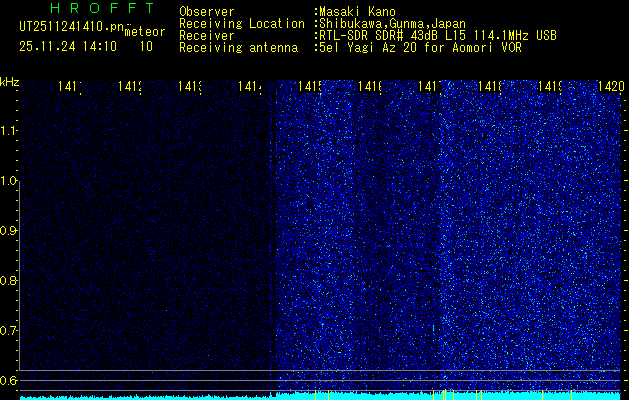Select the file name UT2511241410.pn
The height and width of the screenshot is (400, 629).
(71, 27)
